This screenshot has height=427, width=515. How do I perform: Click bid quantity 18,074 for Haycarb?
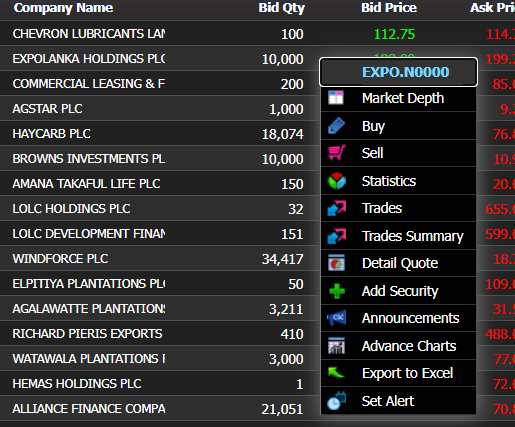pos(283,134)
